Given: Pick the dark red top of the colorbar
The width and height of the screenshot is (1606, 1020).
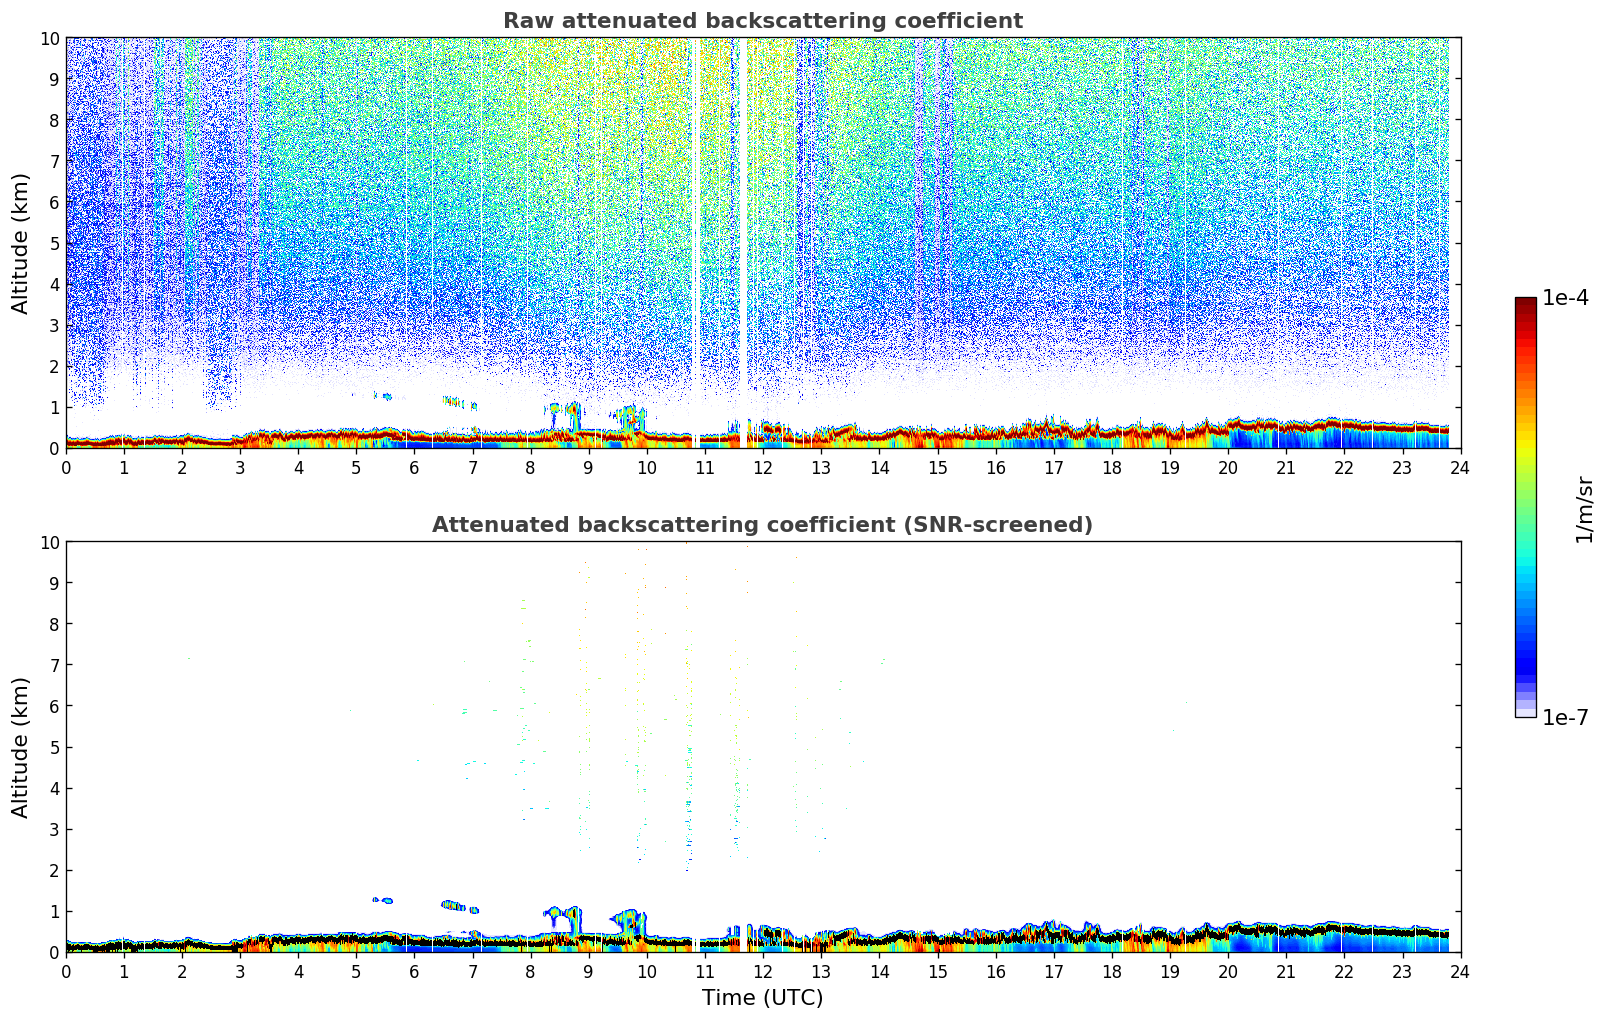Looking at the screenshot, I should (1525, 306).
